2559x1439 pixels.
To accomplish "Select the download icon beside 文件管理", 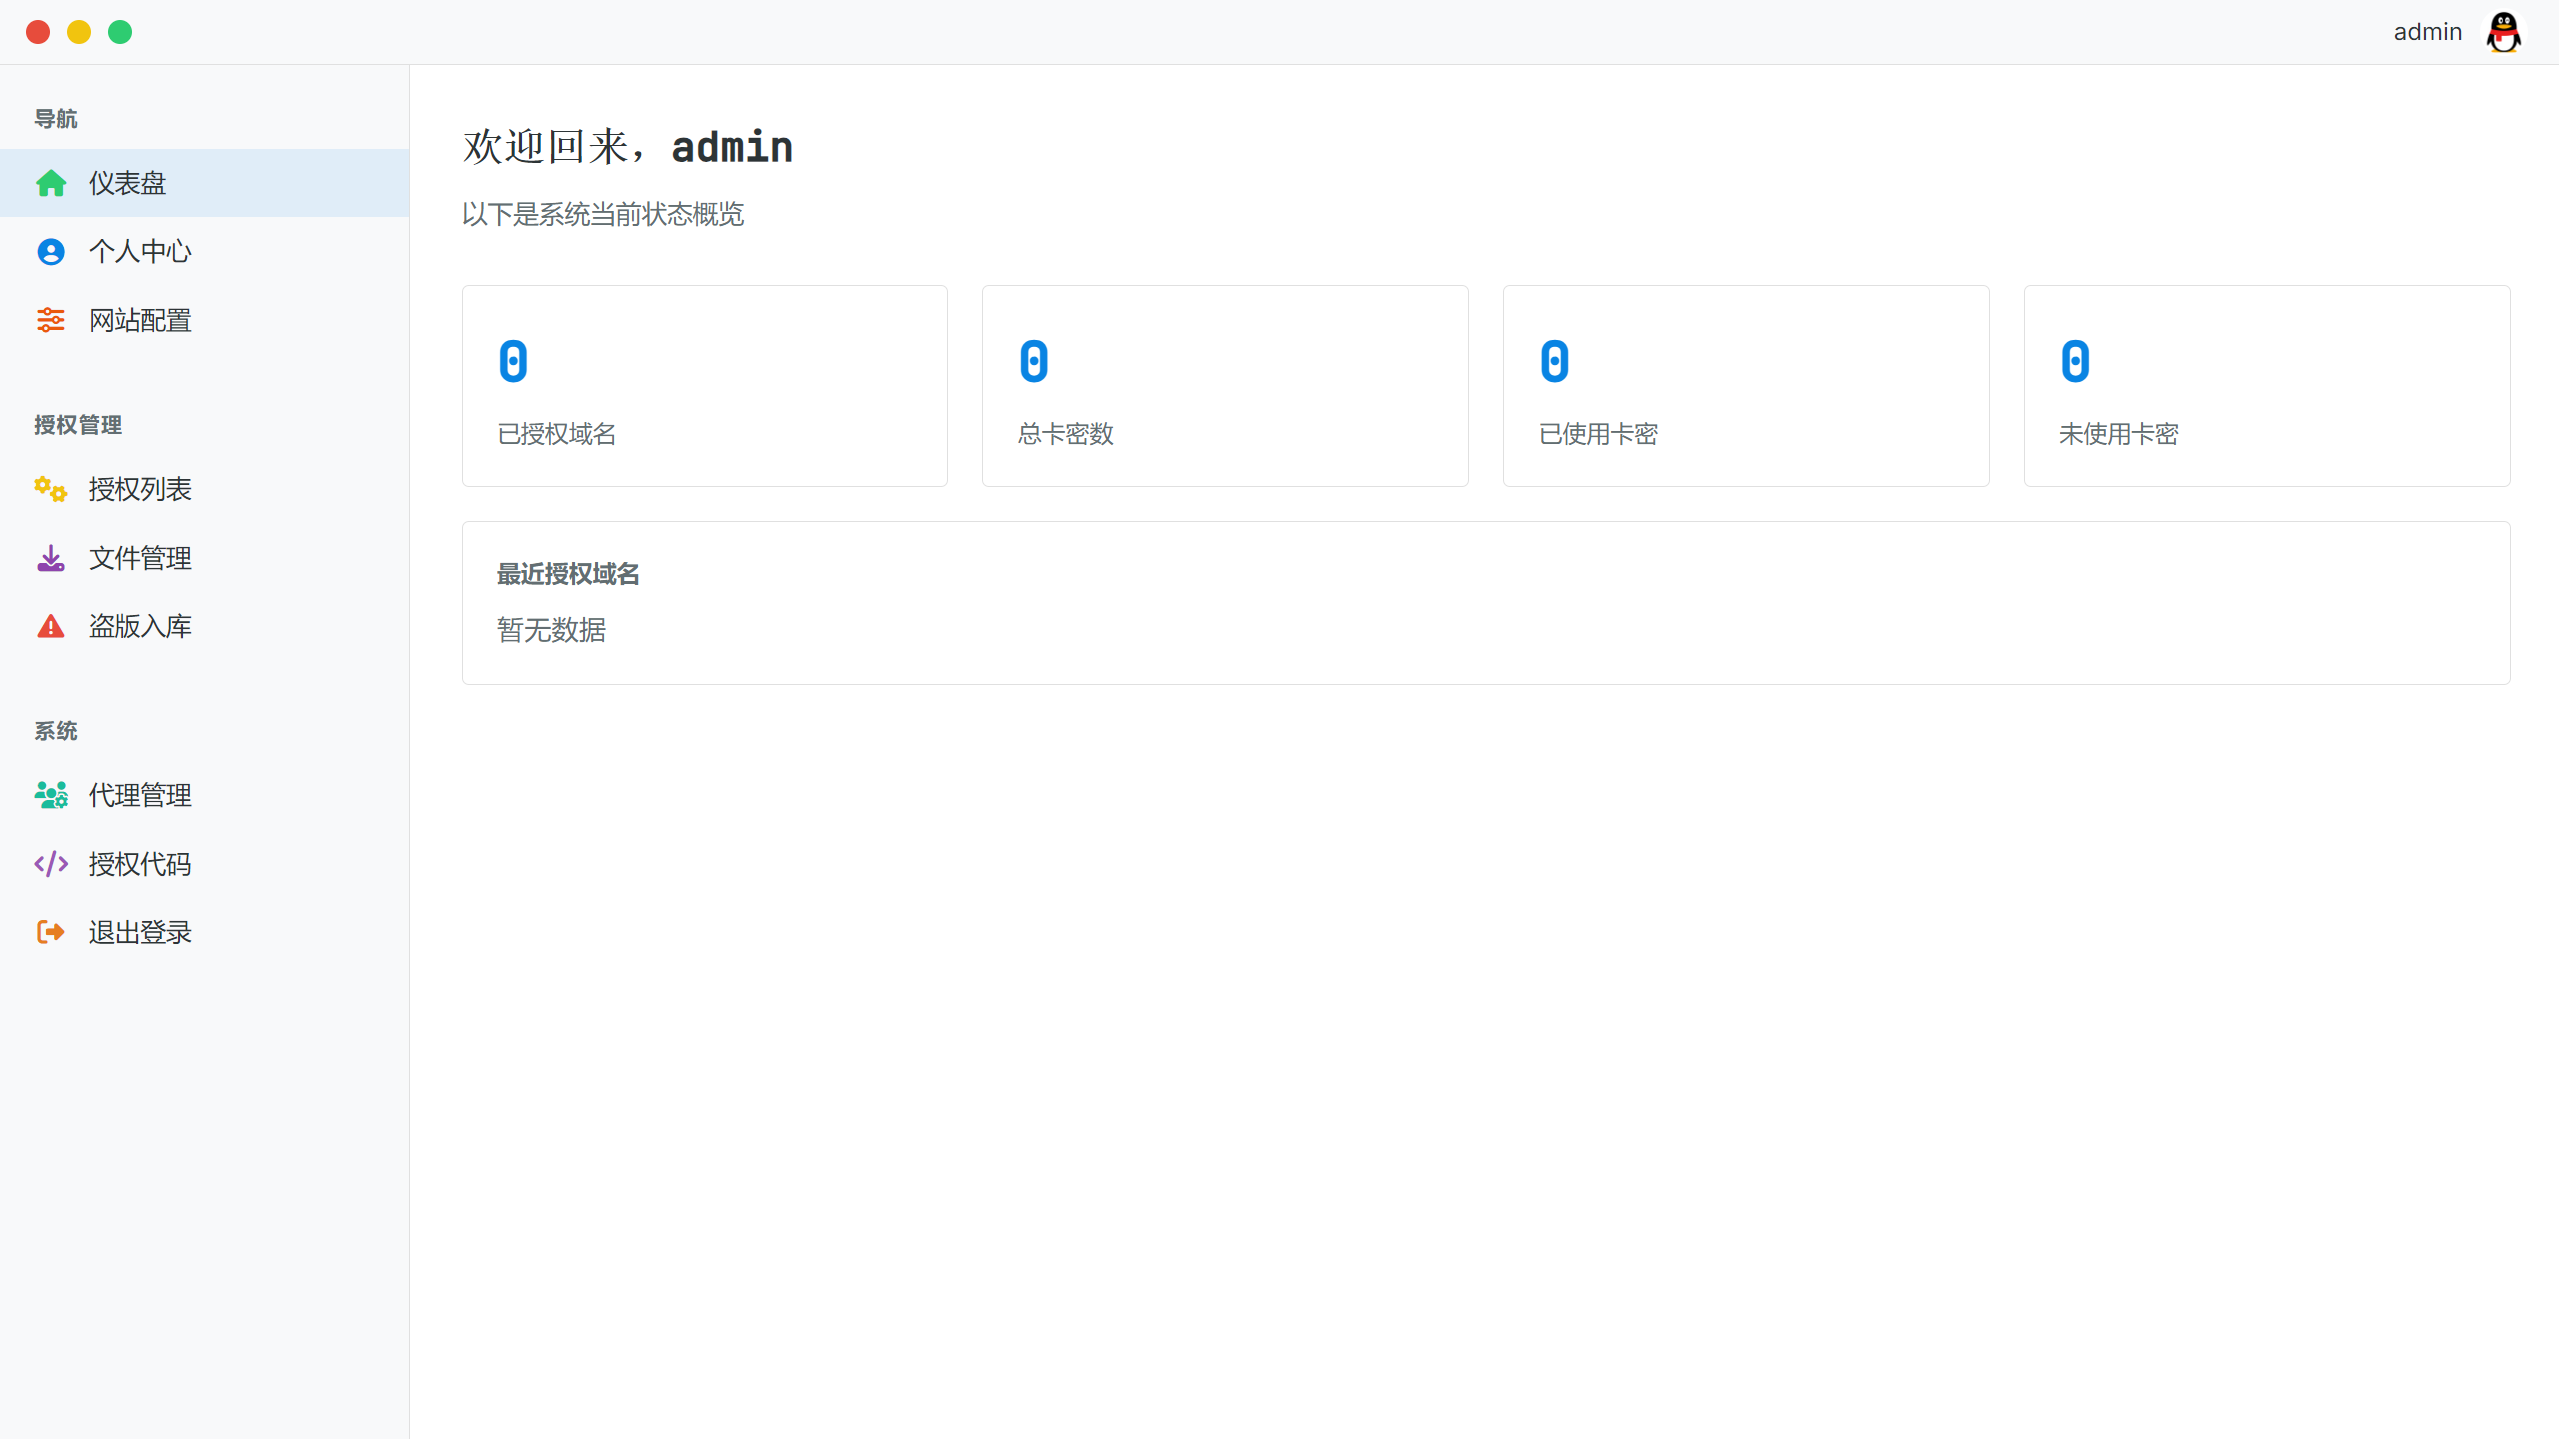I will point(50,558).
